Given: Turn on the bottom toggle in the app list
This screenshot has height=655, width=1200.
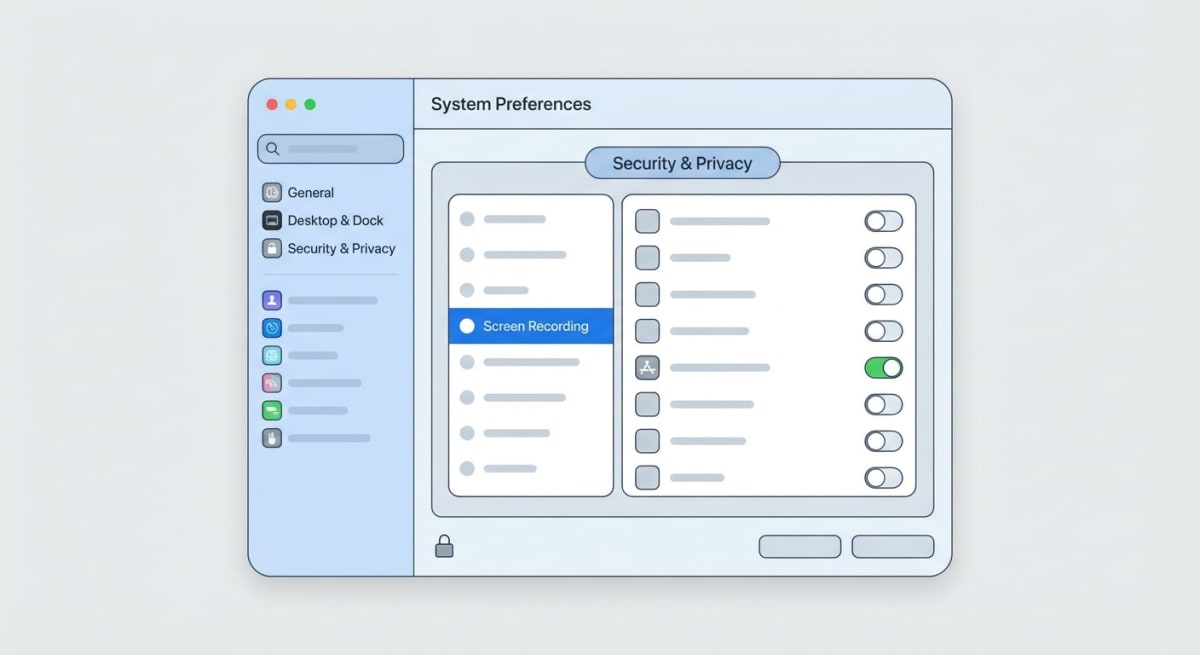Looking at the screenshot, I should click(x=883, y=478).
